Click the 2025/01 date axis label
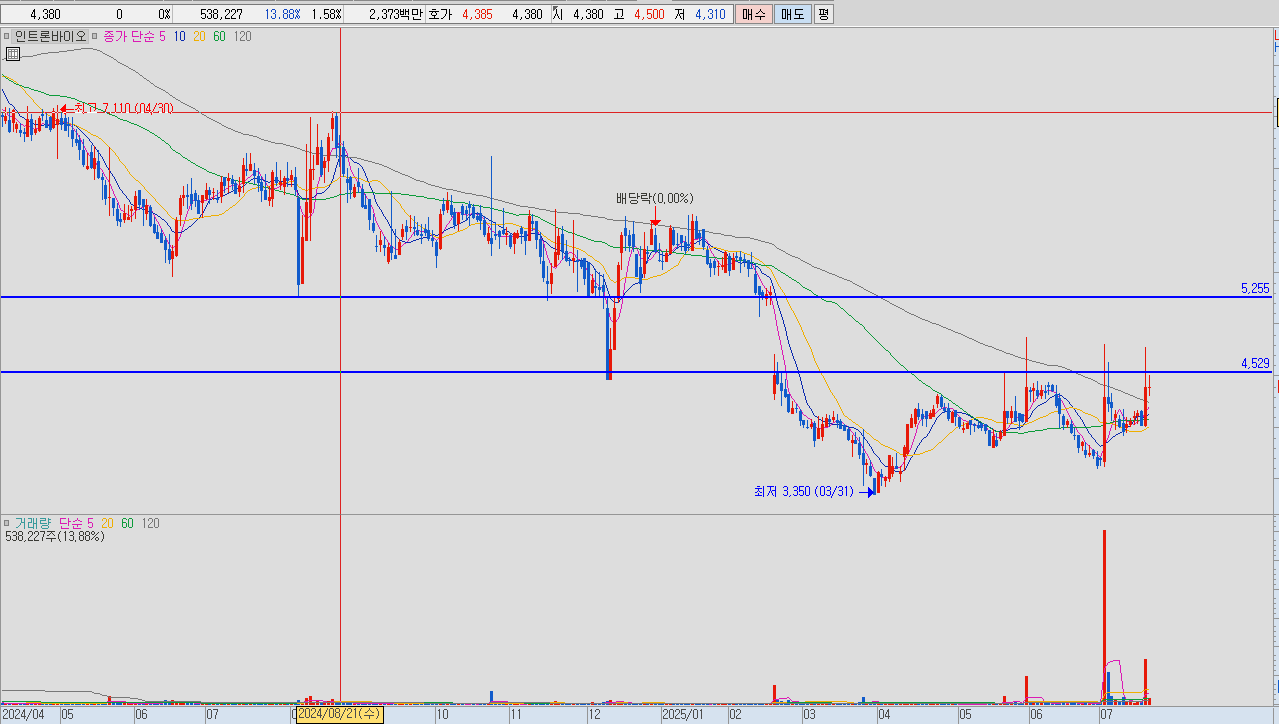Image resolution: width=1279 pixels, height=724 pixels. click(684, 715)
